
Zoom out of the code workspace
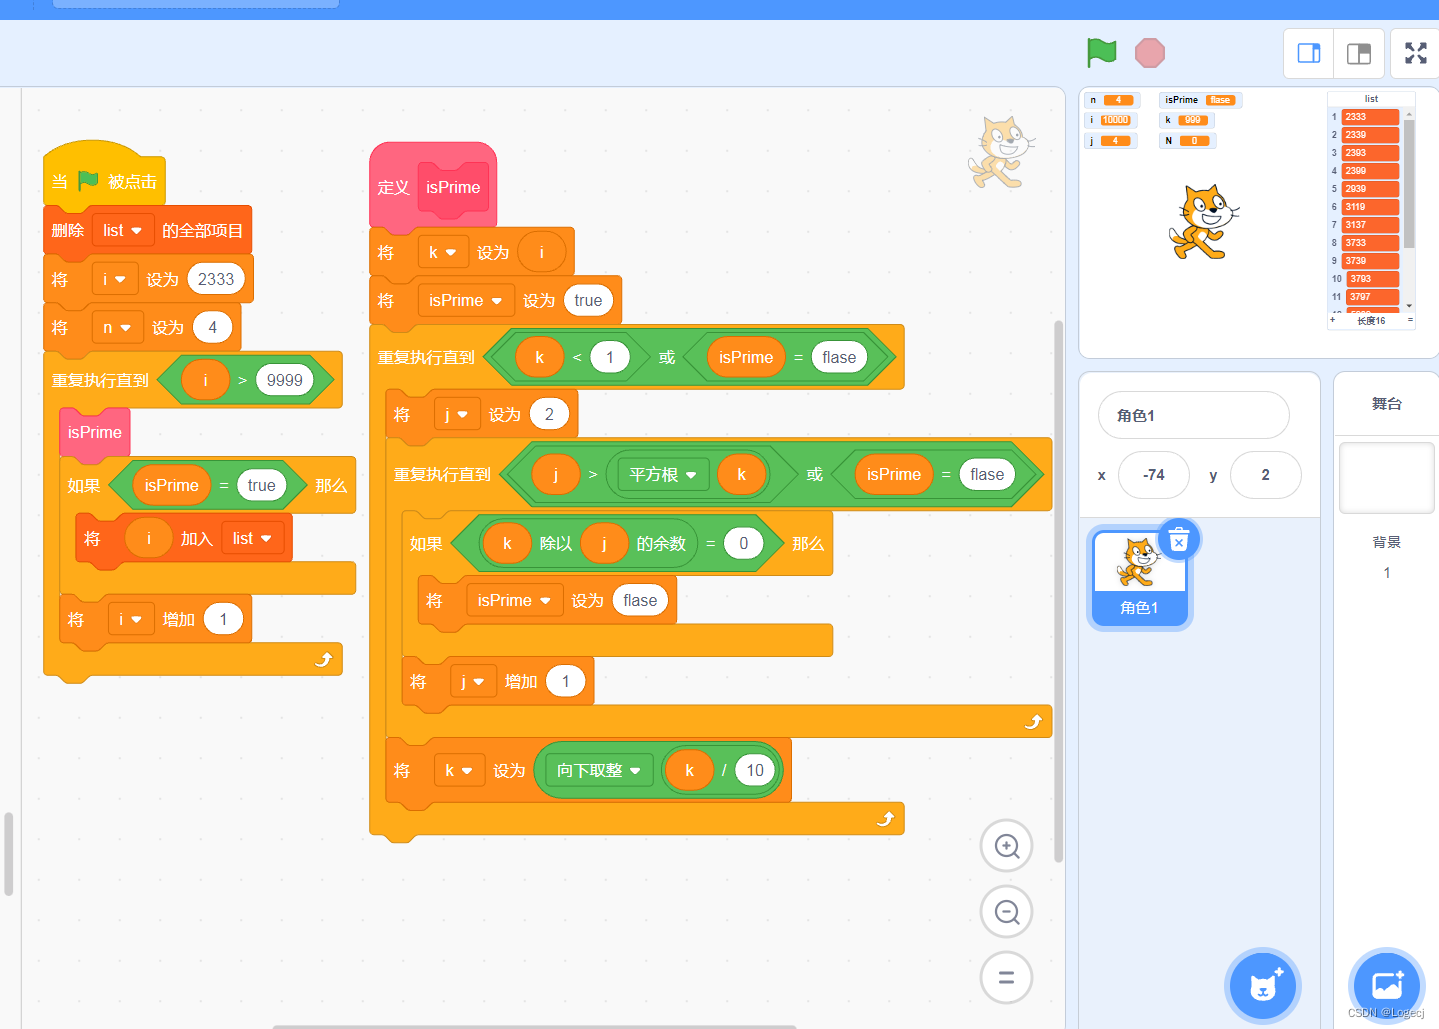tap(1007, 912)
